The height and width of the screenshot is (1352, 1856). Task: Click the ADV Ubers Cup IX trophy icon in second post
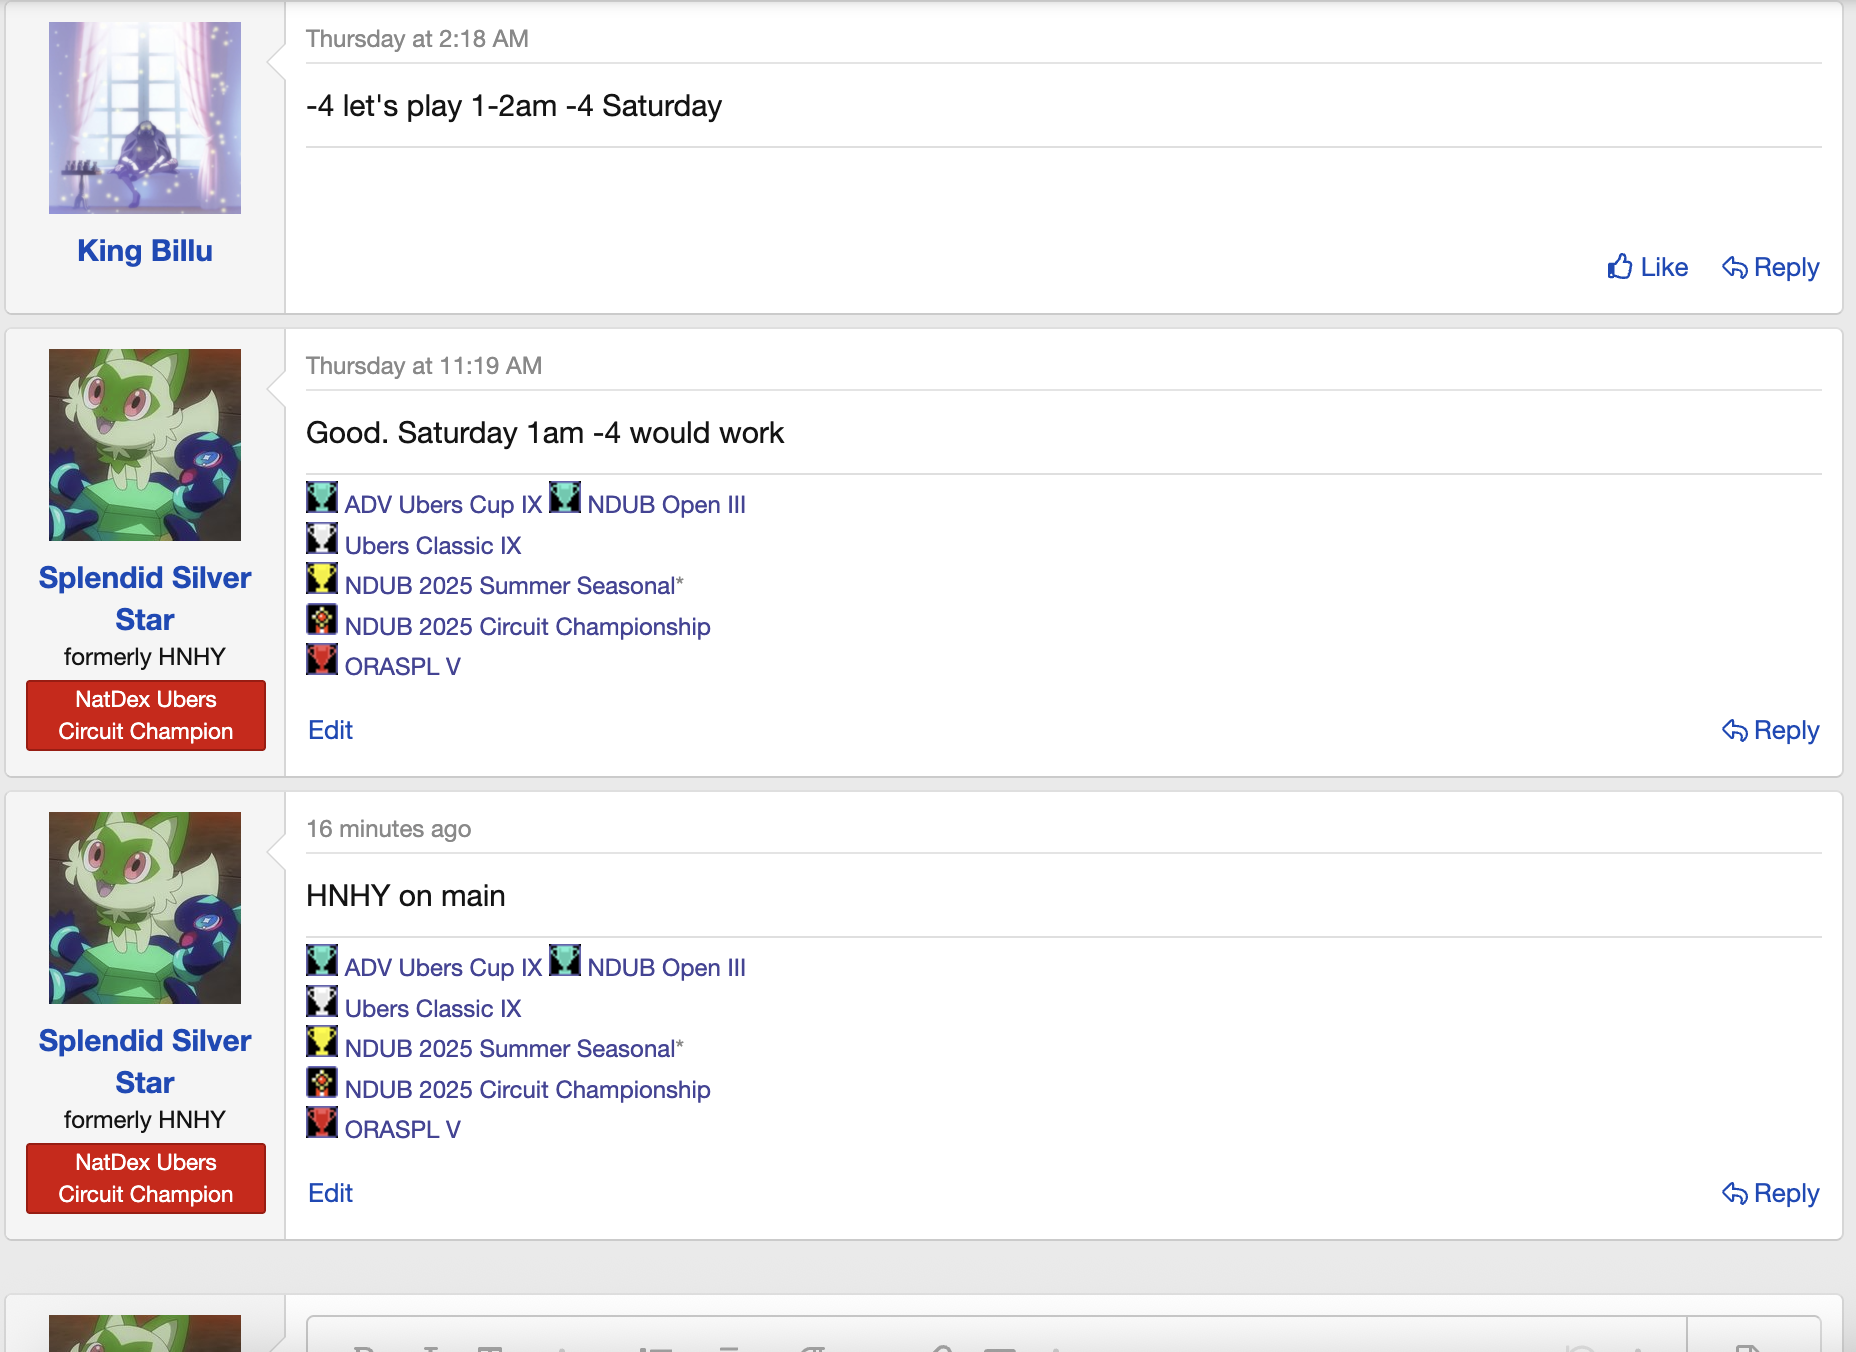pos(322,498)
